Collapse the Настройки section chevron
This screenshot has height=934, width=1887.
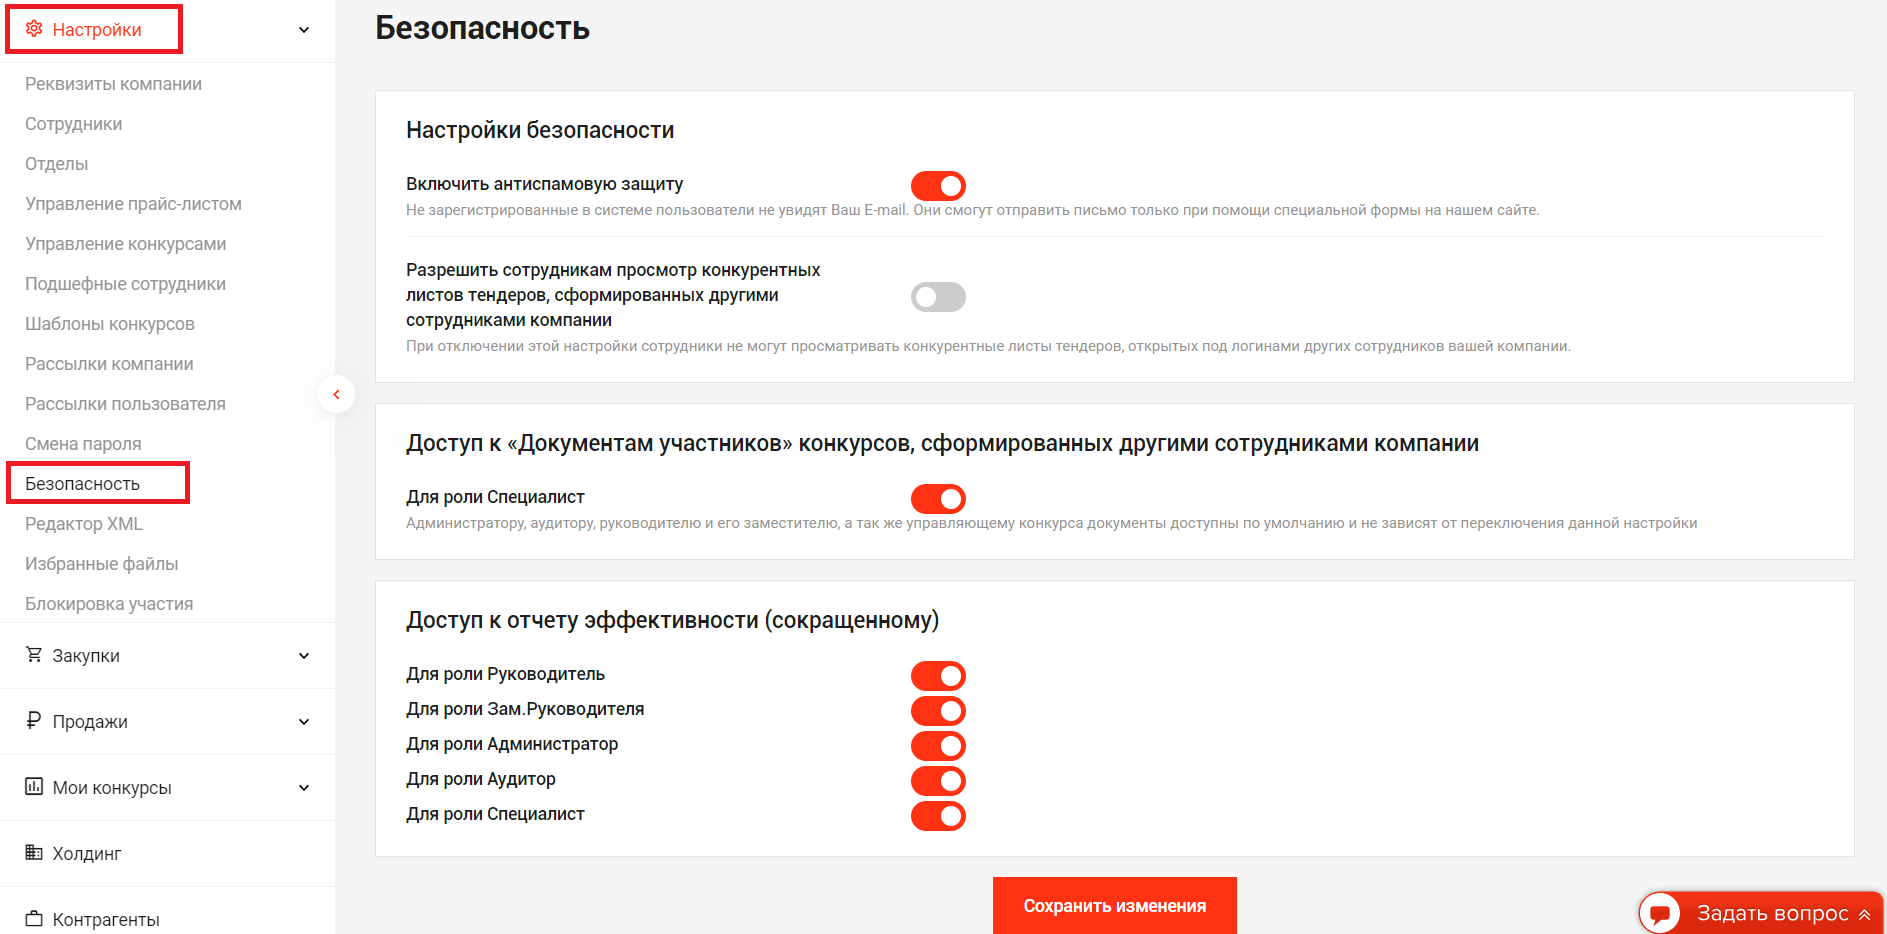tap(304, 30)
